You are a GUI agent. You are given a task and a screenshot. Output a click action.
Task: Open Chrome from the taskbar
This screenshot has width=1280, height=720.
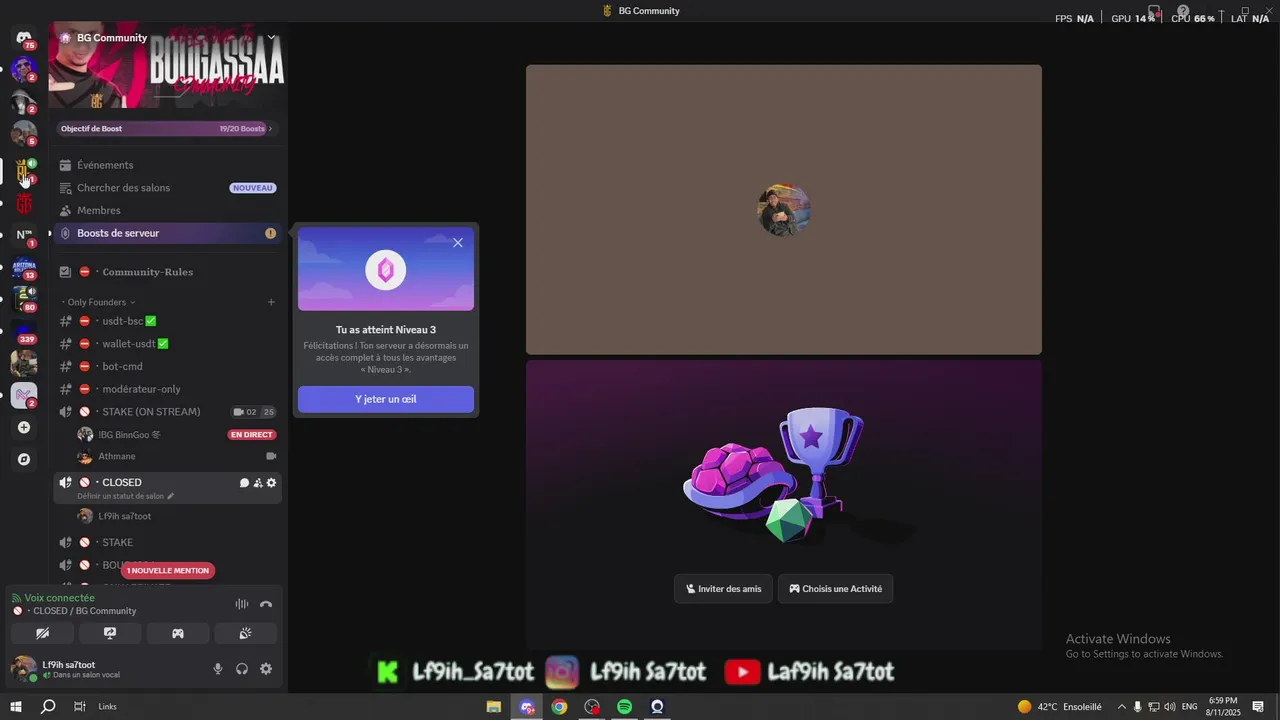(x=559, y=706)
